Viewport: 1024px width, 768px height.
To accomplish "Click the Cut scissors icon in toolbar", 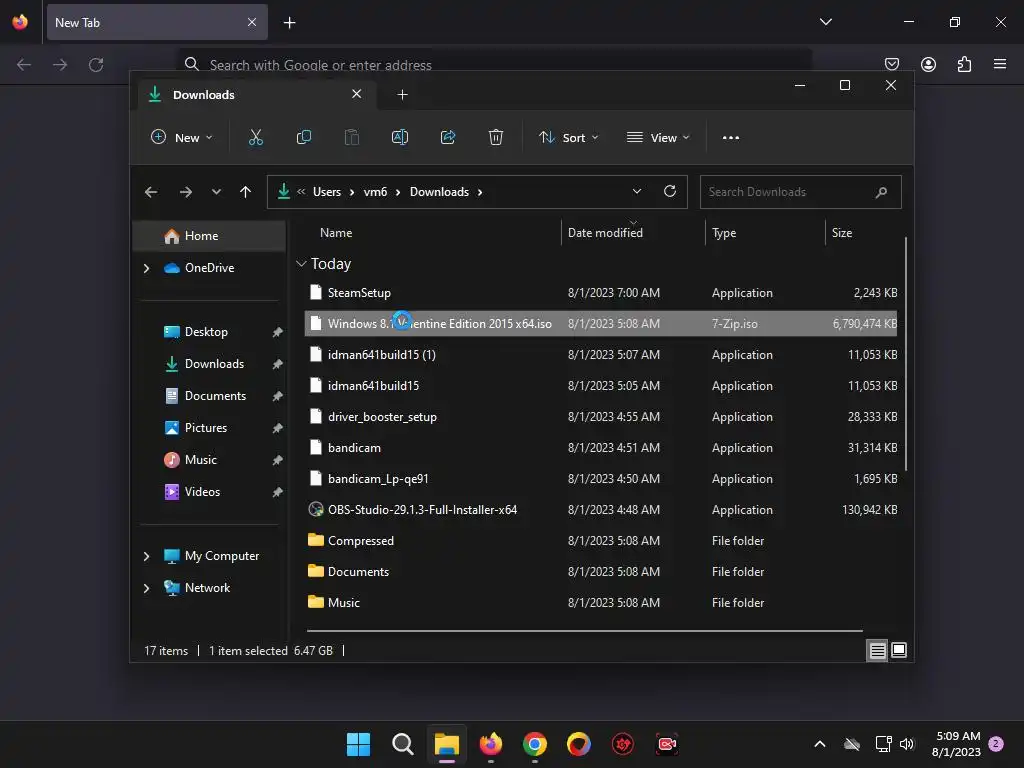I will click(x=255, y=137).
